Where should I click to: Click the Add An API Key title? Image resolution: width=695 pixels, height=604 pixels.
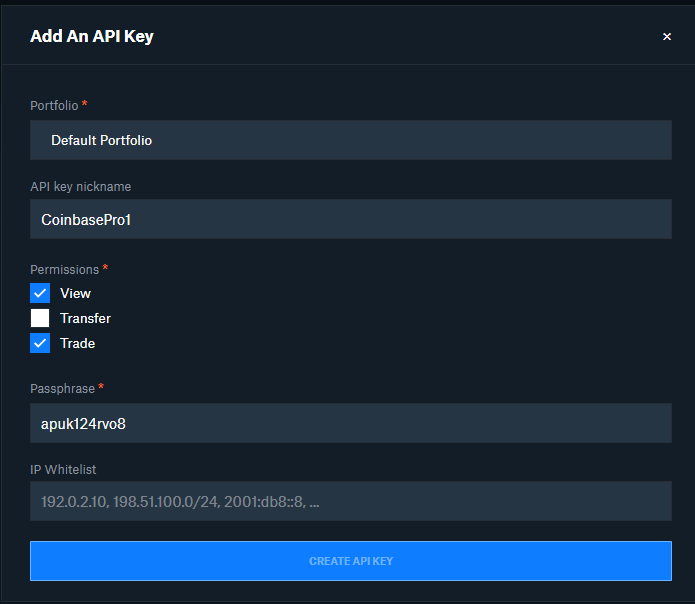tap(92, 36)
